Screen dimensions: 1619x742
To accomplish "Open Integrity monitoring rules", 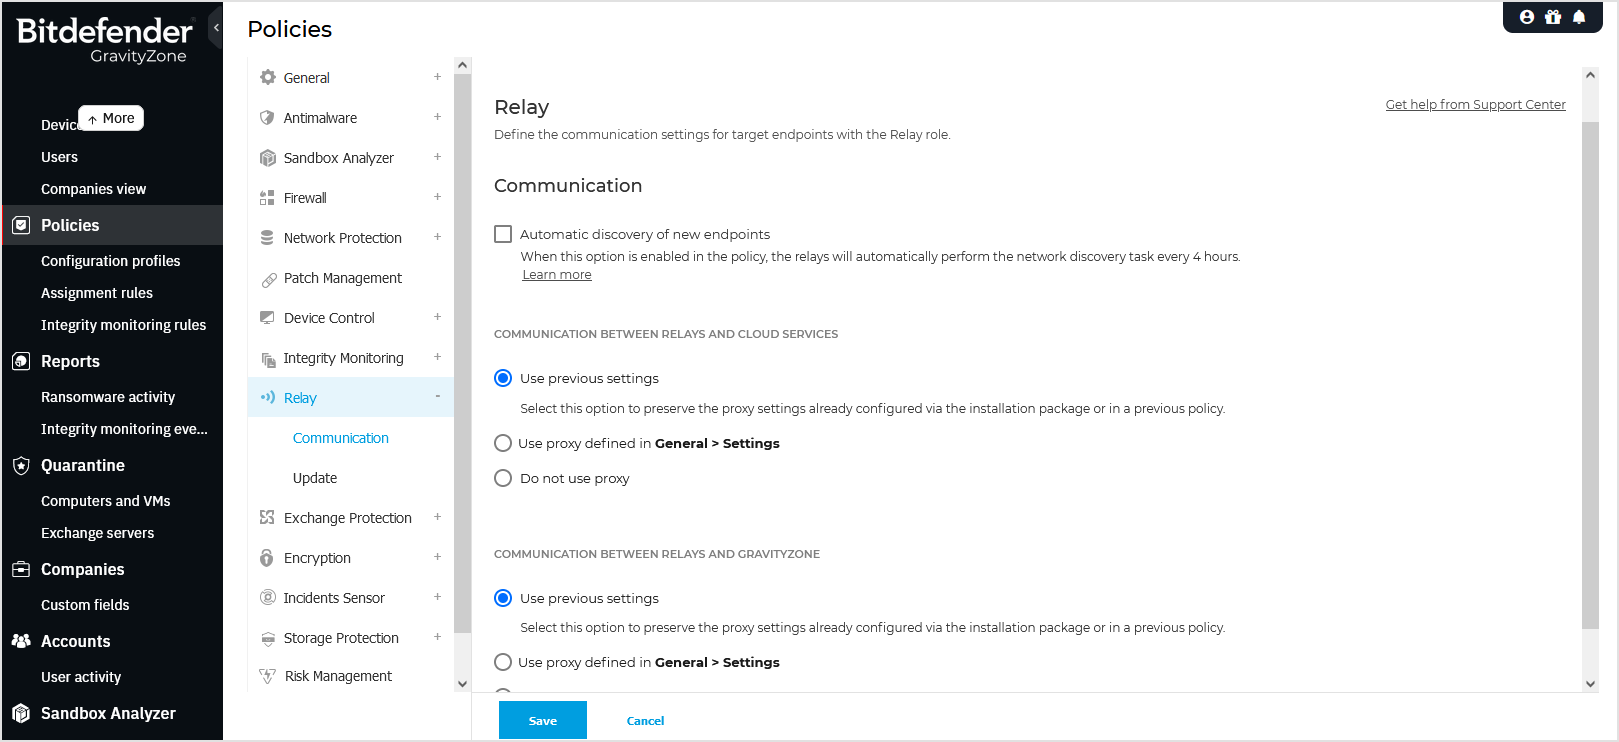I will coord(123,325).
